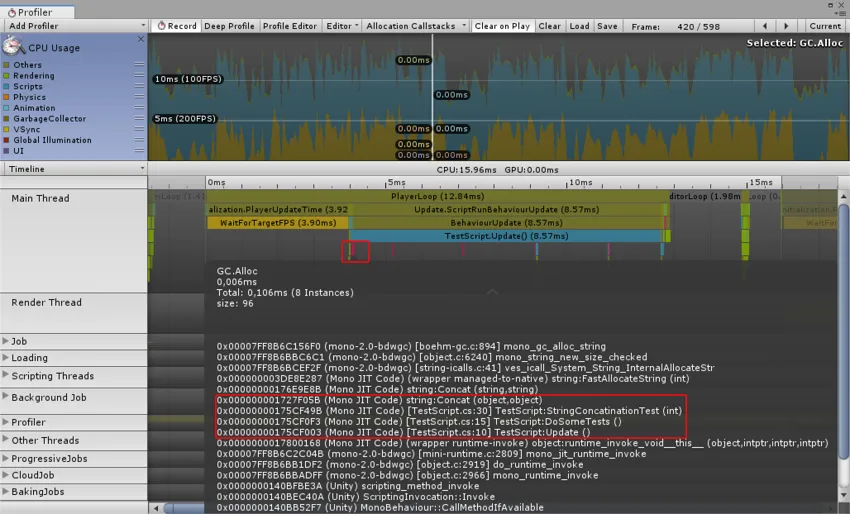Open the Timeline view dropdown
This screenshot has height=514, width=850.
74,169
